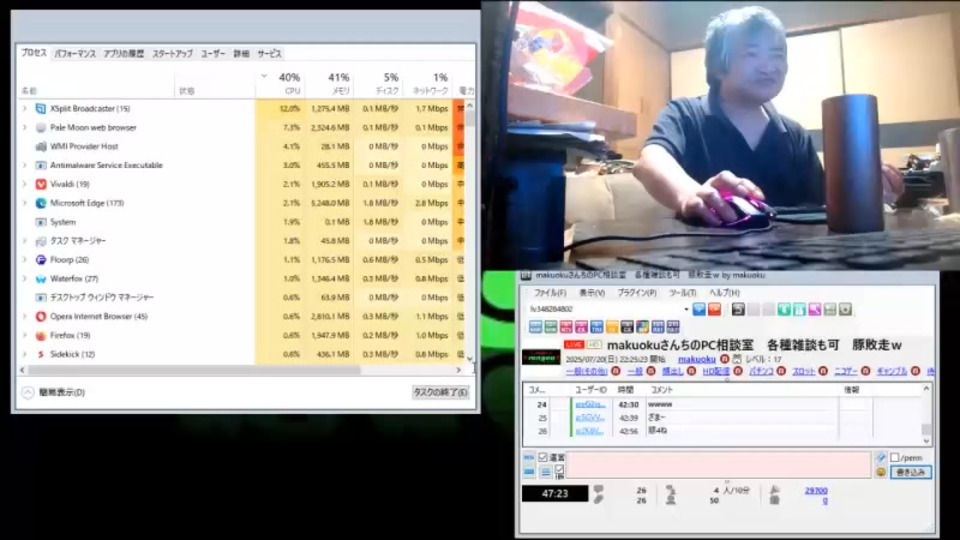
Task: Click the 書き込み post button
Action: [x=910, y=472]
